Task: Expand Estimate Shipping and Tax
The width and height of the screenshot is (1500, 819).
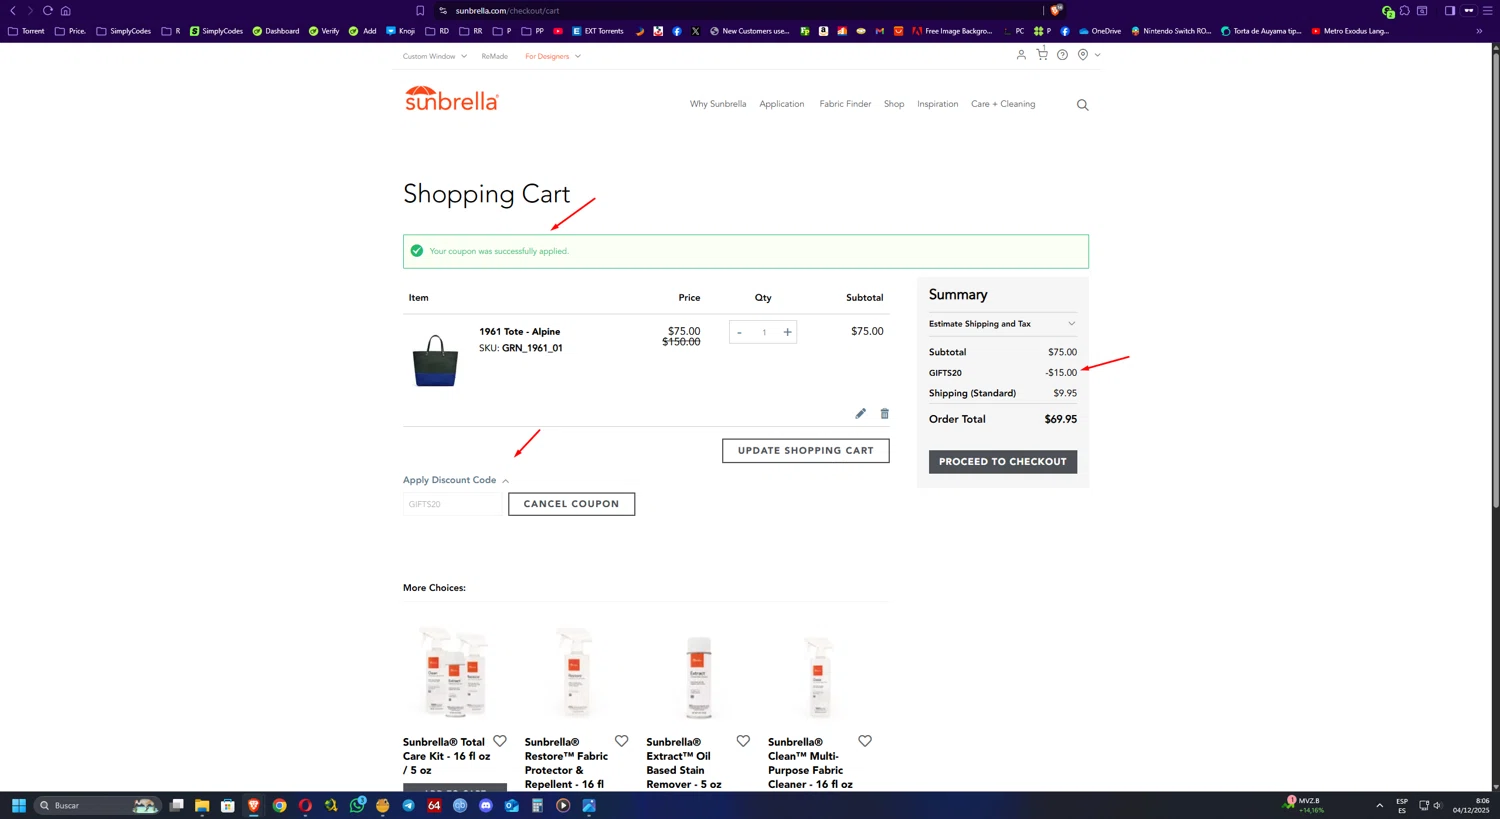Action: pos(1002,324)
